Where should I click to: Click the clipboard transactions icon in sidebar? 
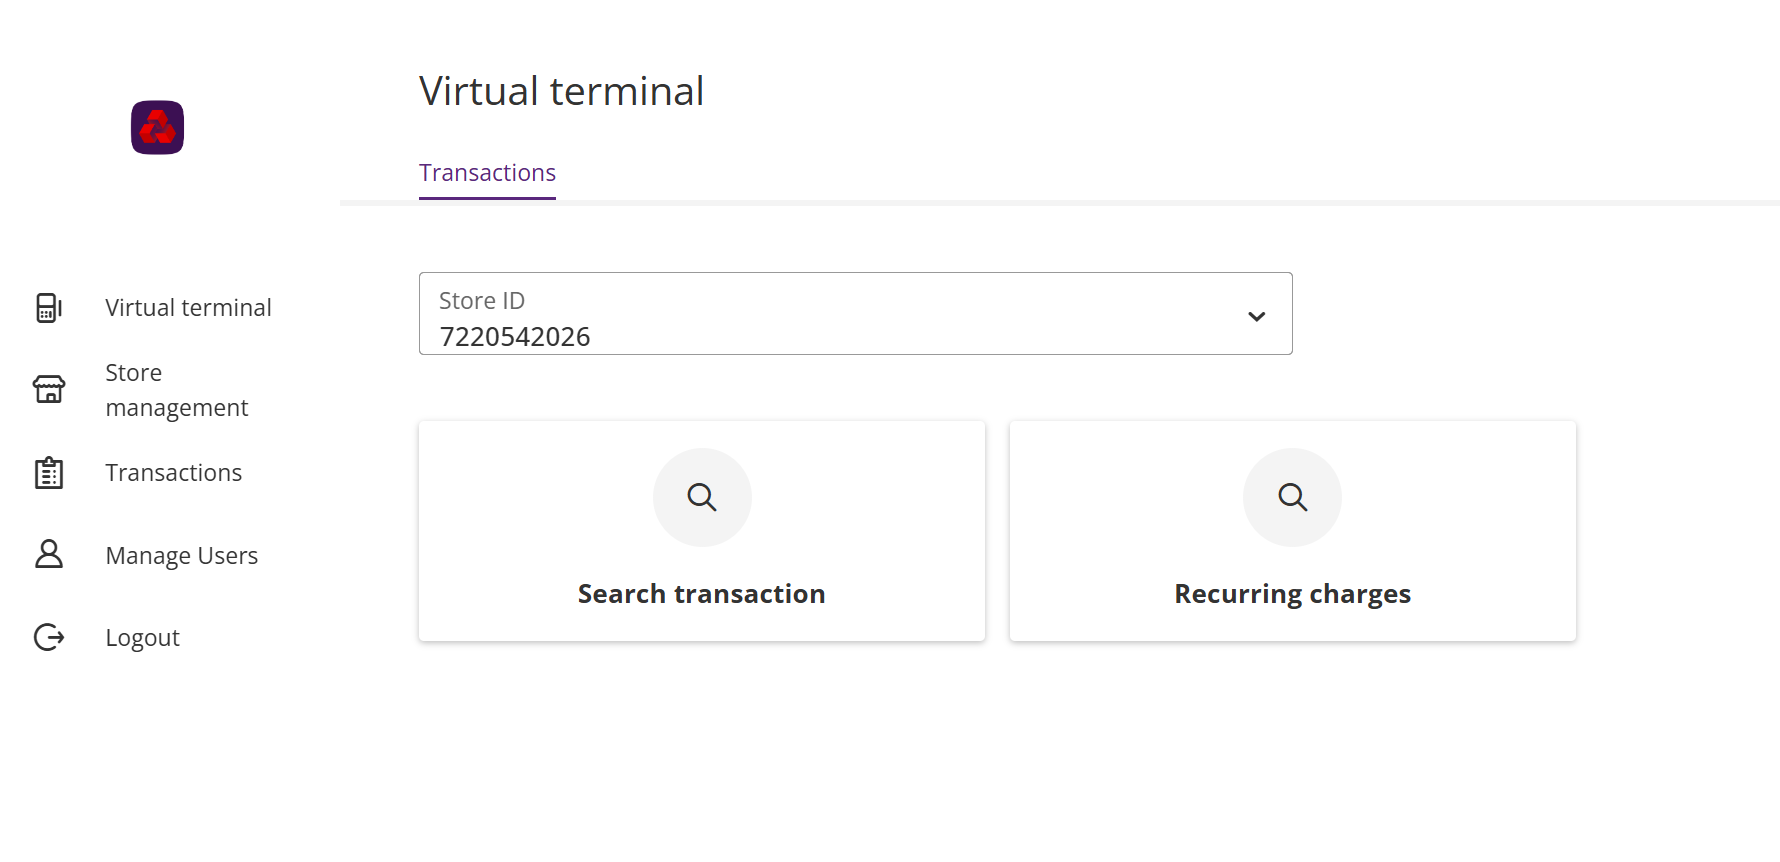pyautogui.click(x=48, y=473)
